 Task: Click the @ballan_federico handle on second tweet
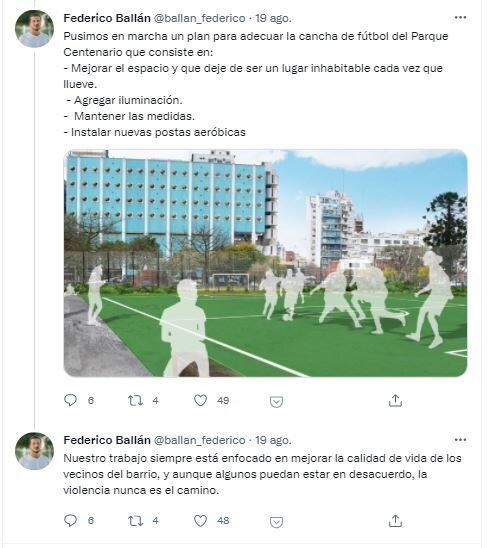pos(200,440)
